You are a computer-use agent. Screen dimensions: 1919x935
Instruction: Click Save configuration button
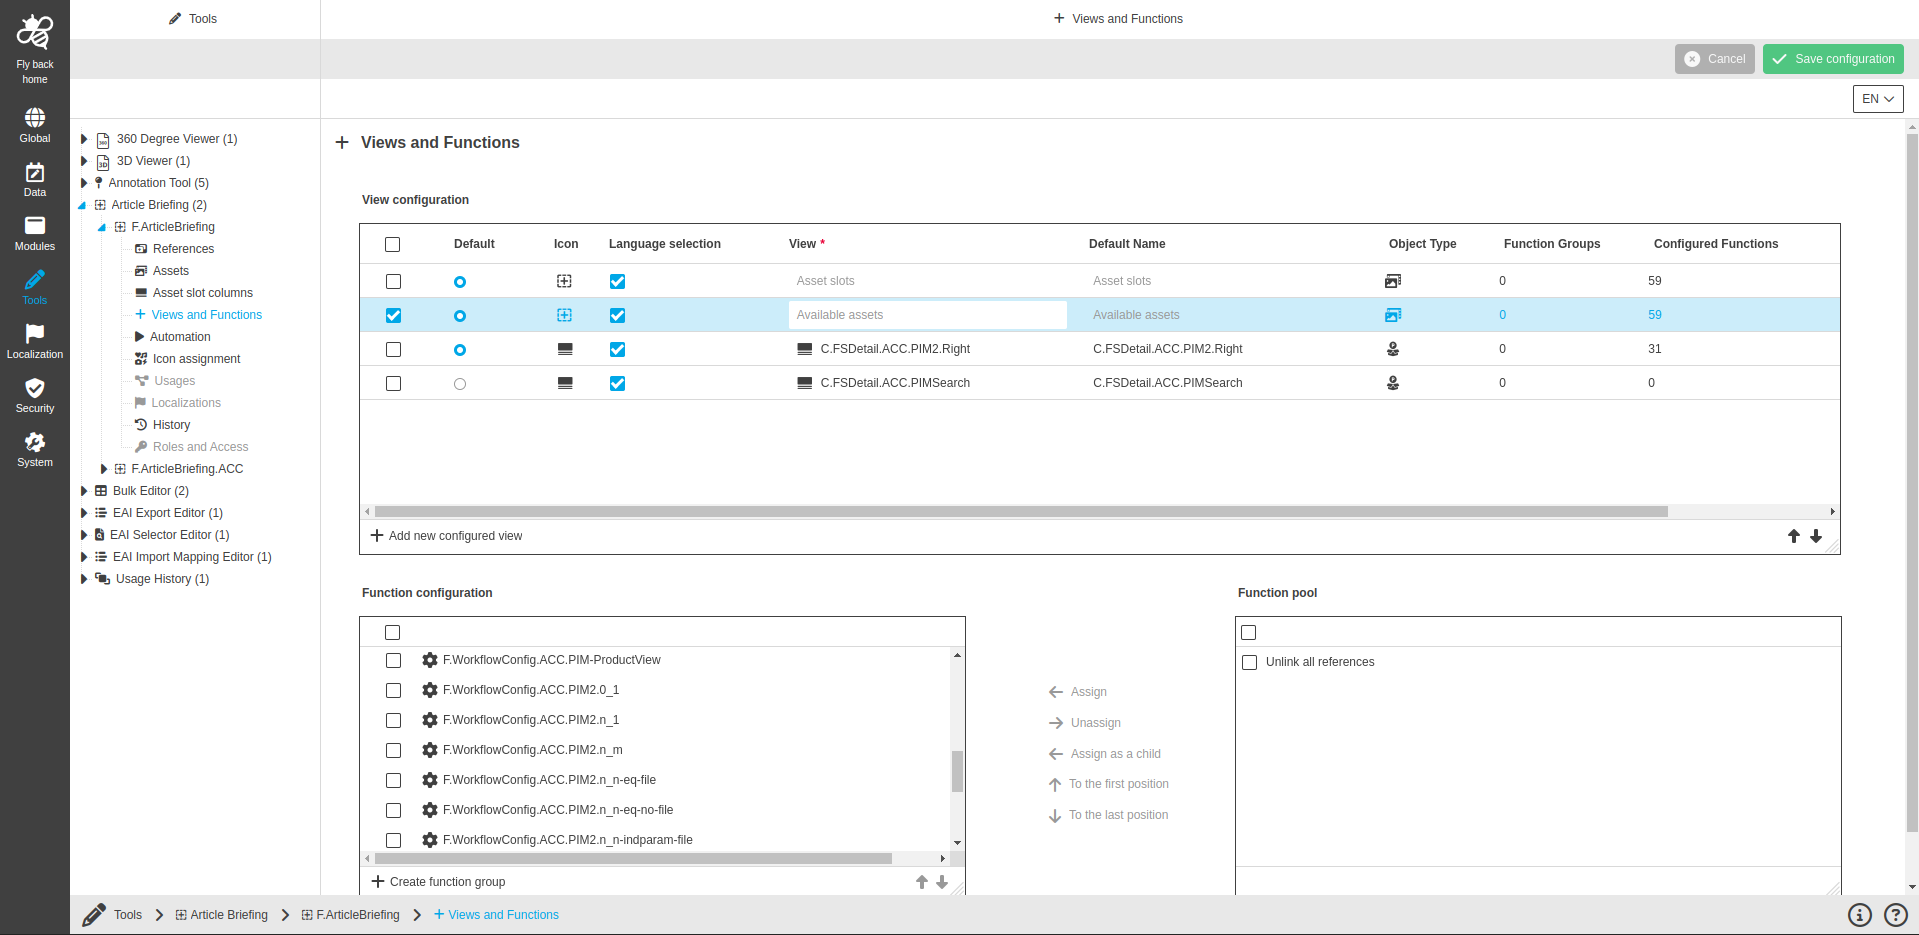pos(1832,59)
